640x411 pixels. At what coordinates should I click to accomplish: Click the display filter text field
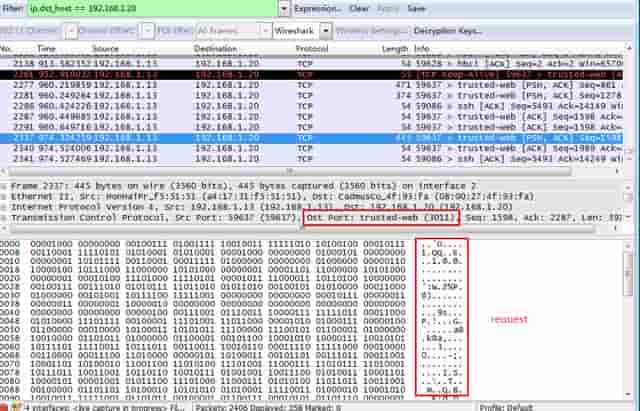tap(153, 9)
